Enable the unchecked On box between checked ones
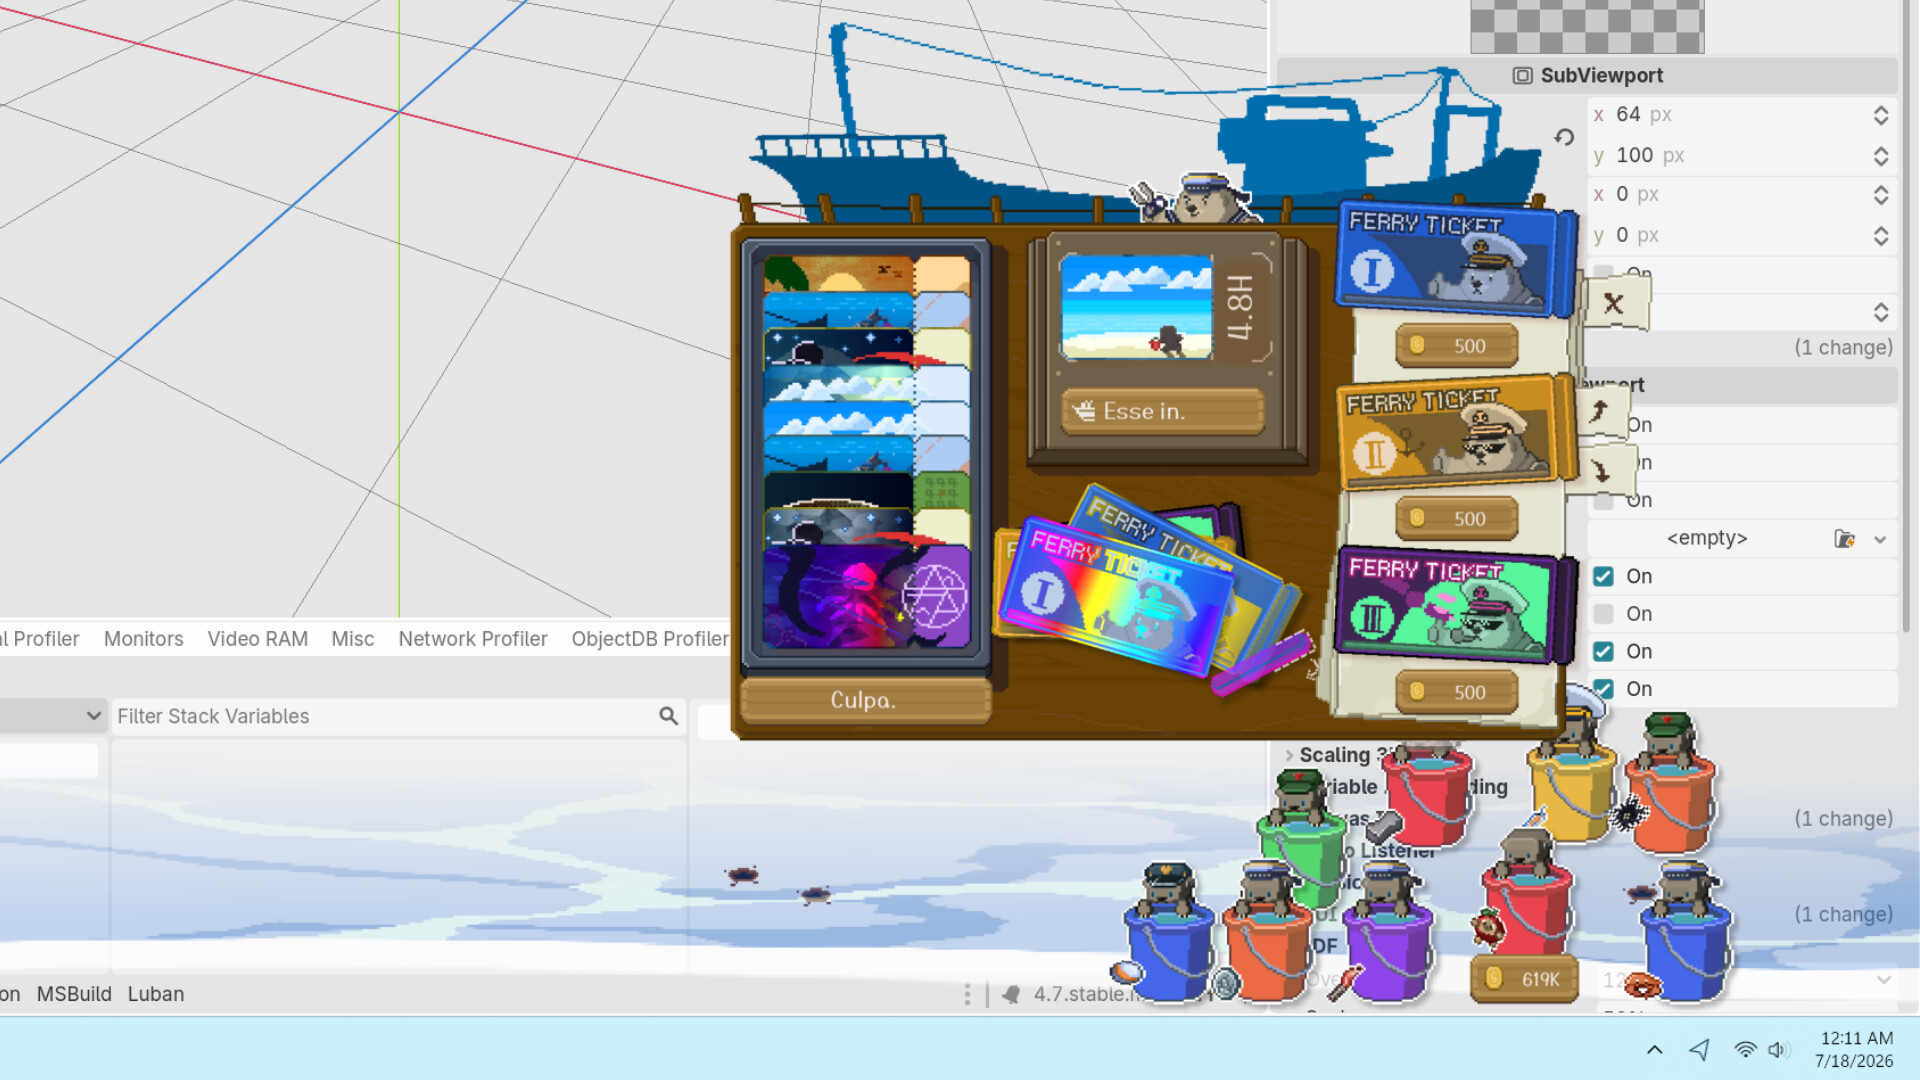Viewport: 1920px width, 1080px height. point(1603,614)
